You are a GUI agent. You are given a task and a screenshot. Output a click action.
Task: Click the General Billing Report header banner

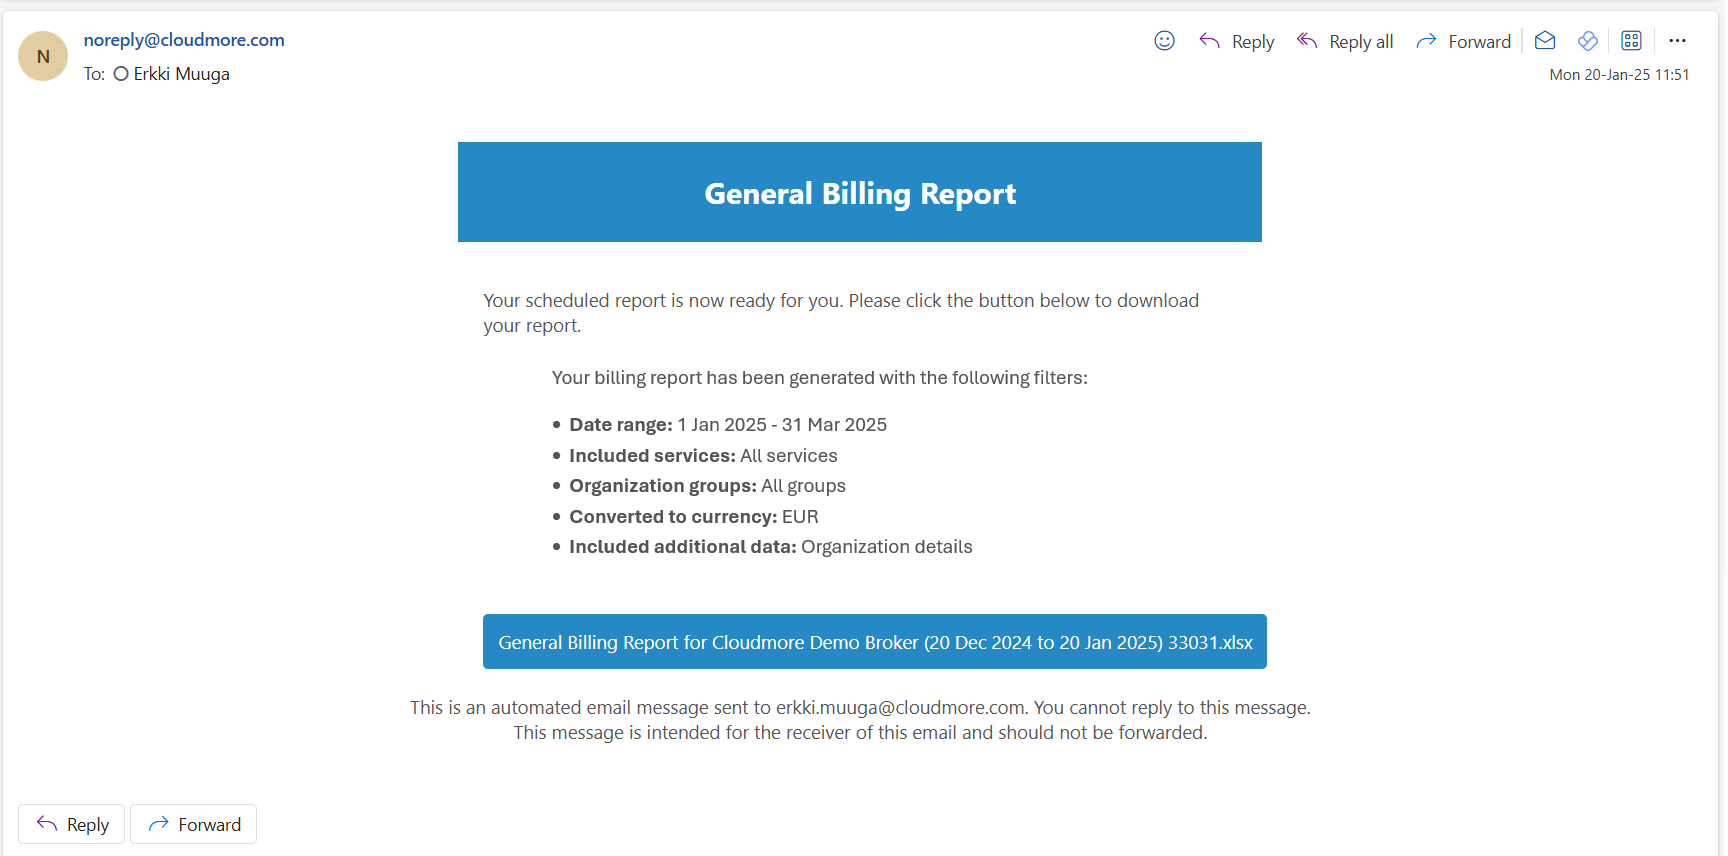pos(860,192)
